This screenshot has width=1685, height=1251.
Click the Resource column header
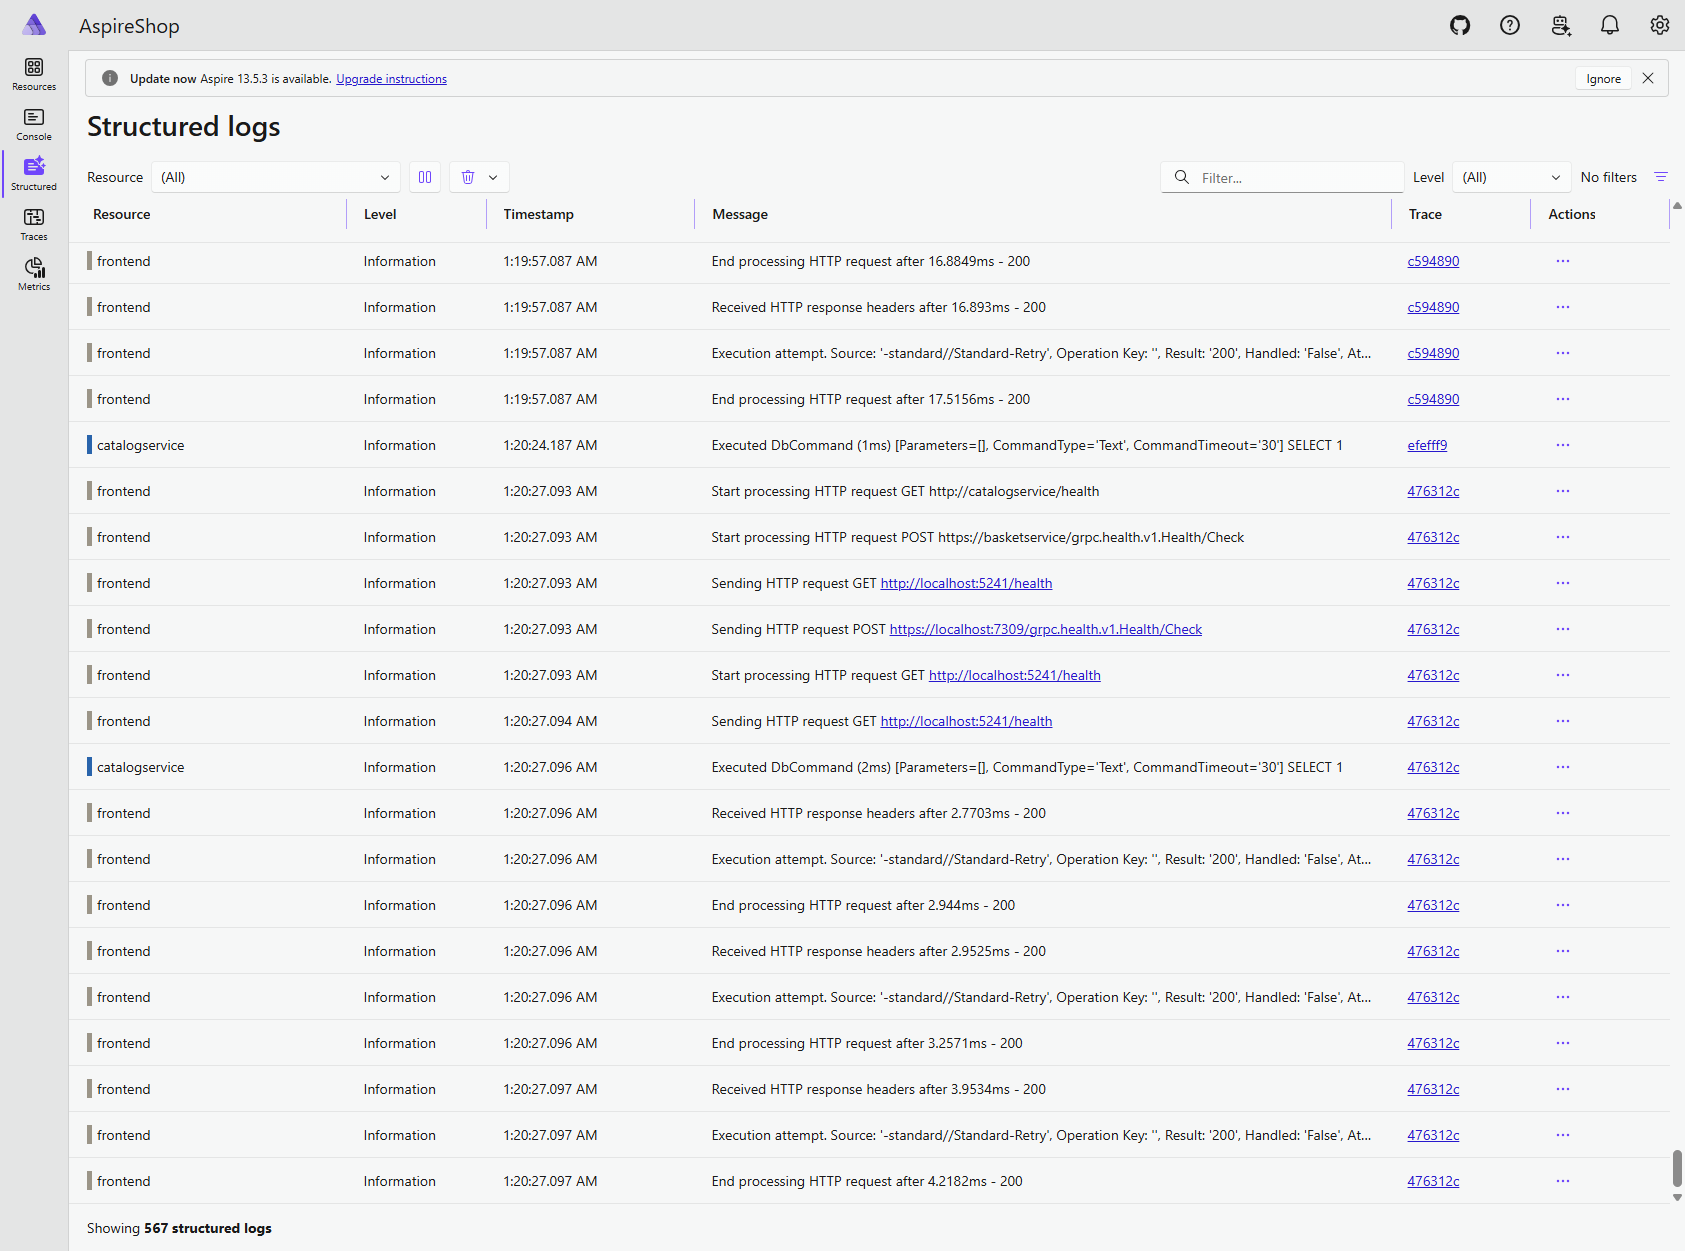122,214
